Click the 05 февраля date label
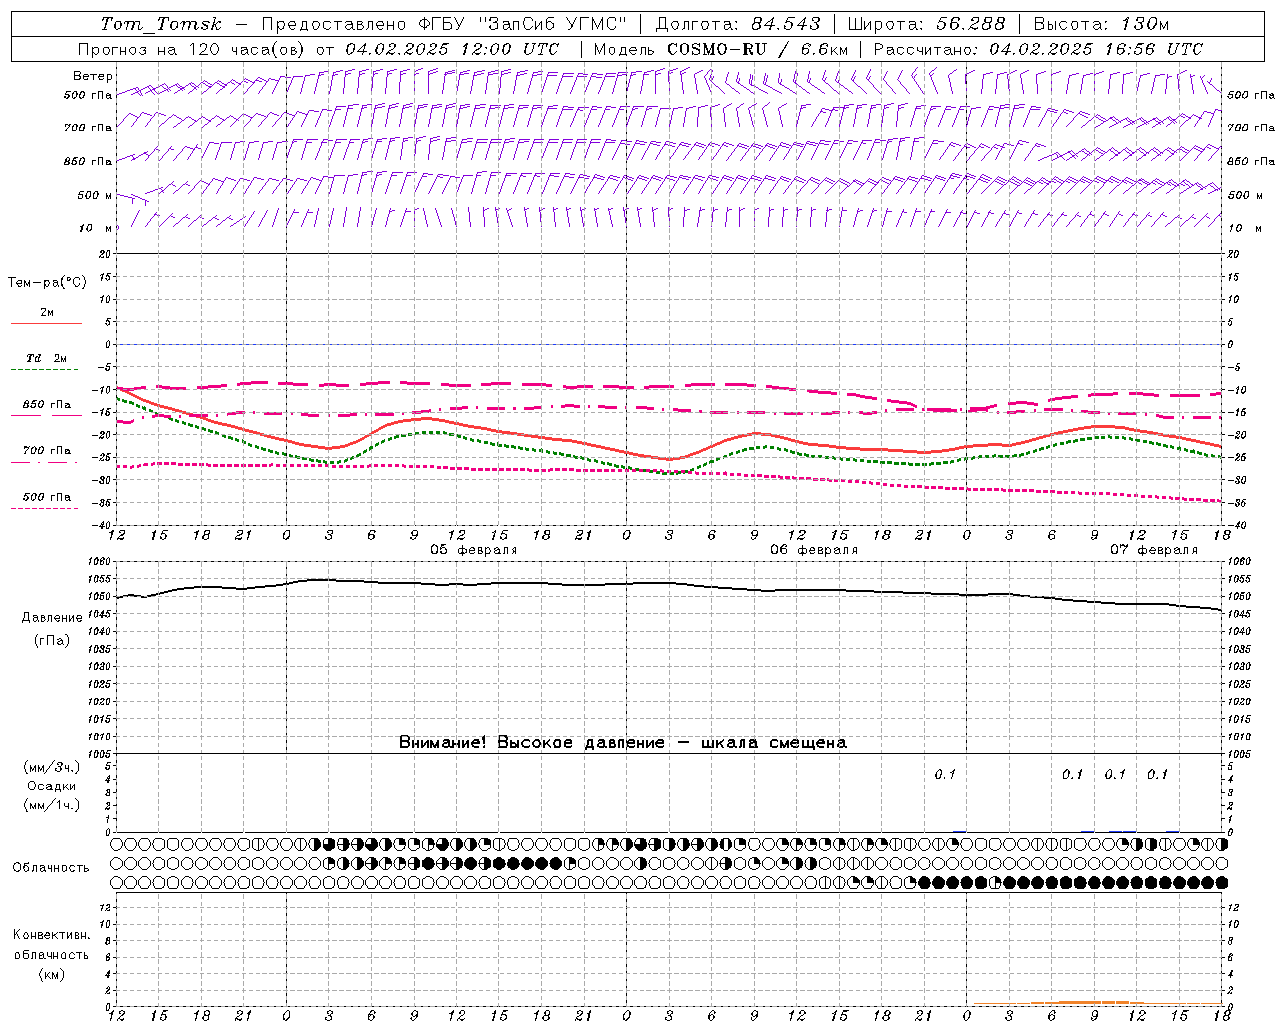Image resolution: width=1280 pixels, height=1024 pixels. (474, 550)
